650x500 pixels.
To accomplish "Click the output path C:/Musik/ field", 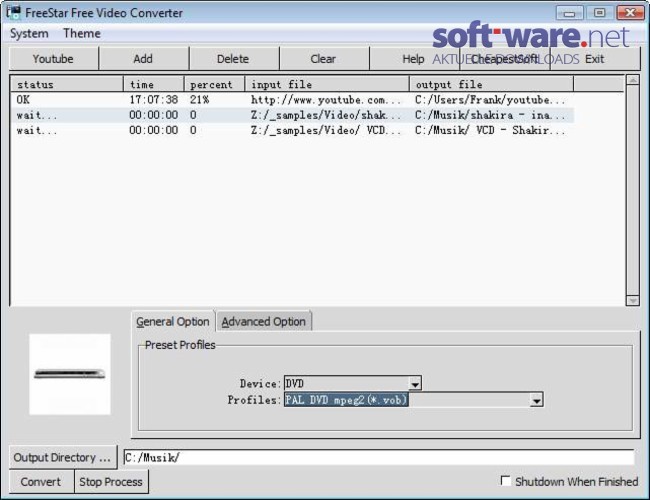I will coord(379,457).
